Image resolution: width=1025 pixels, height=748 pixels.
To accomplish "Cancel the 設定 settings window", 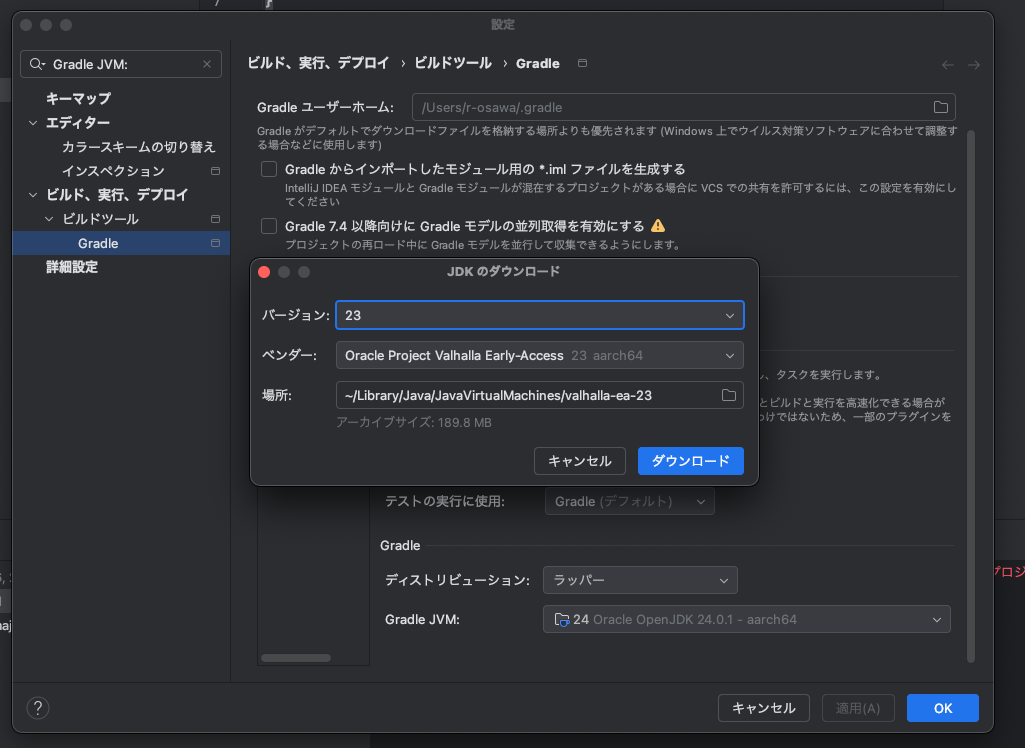I will tap(764, 708).
